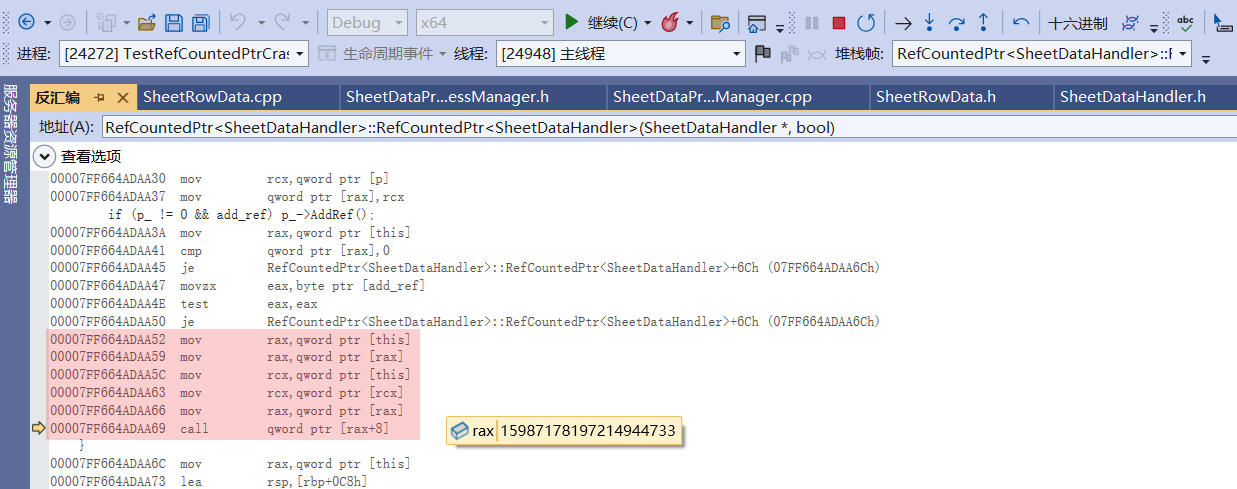Open the x64 platform dropdown
Viewport: 1237px width, 489px height.
[x=484, y=22]
